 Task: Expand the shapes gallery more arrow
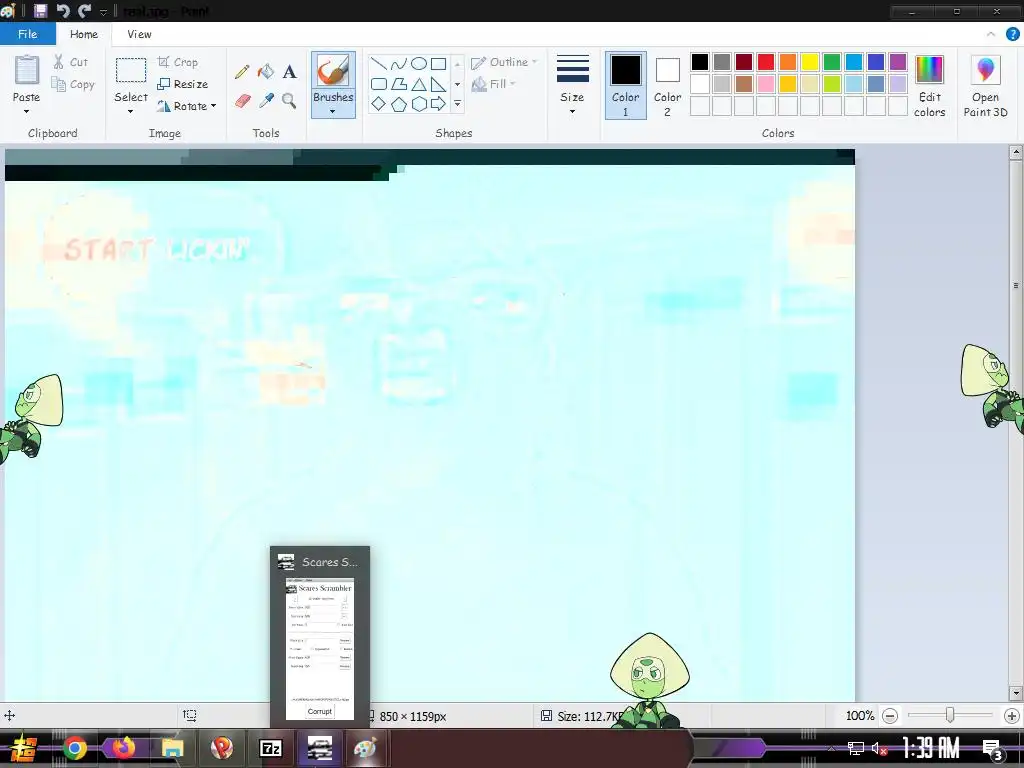(457, 103)
